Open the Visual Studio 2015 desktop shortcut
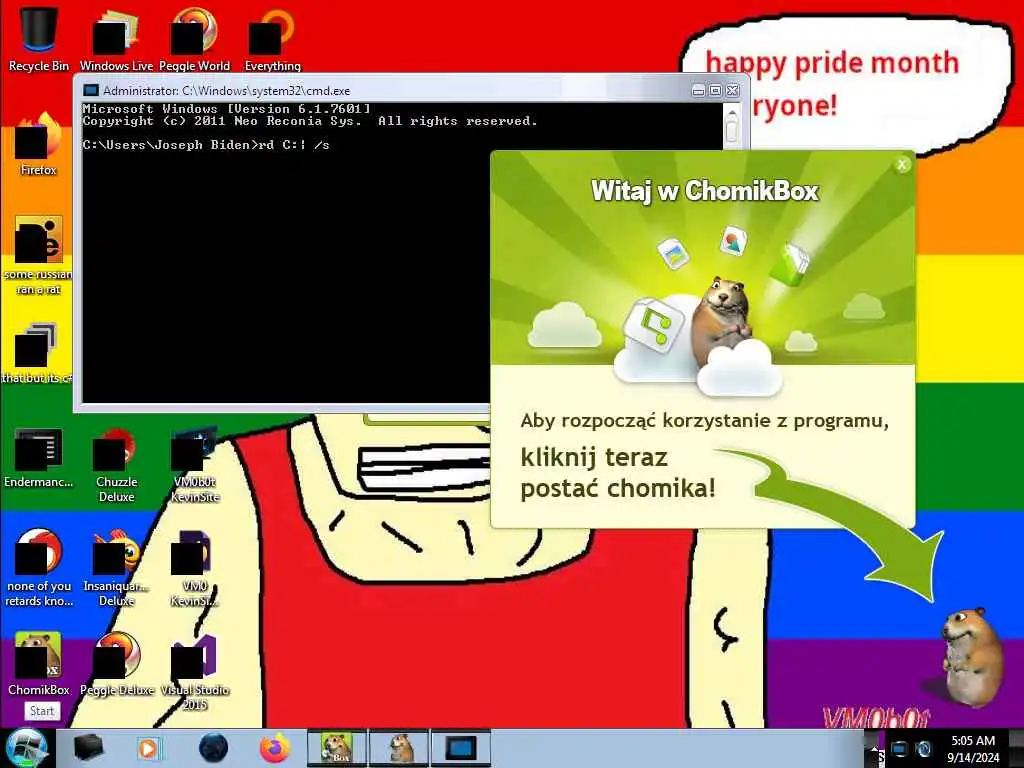 coord(195,673)
